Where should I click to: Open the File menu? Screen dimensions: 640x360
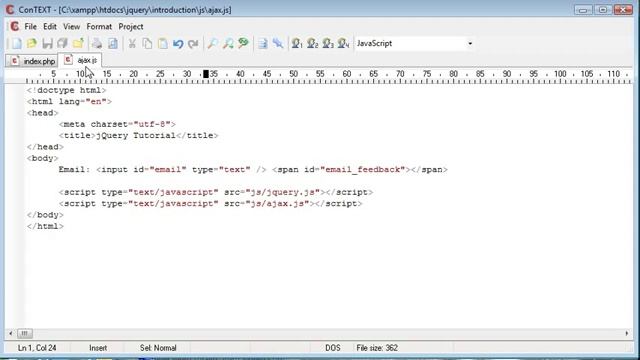pyautogui.click(x=31, y=27)
